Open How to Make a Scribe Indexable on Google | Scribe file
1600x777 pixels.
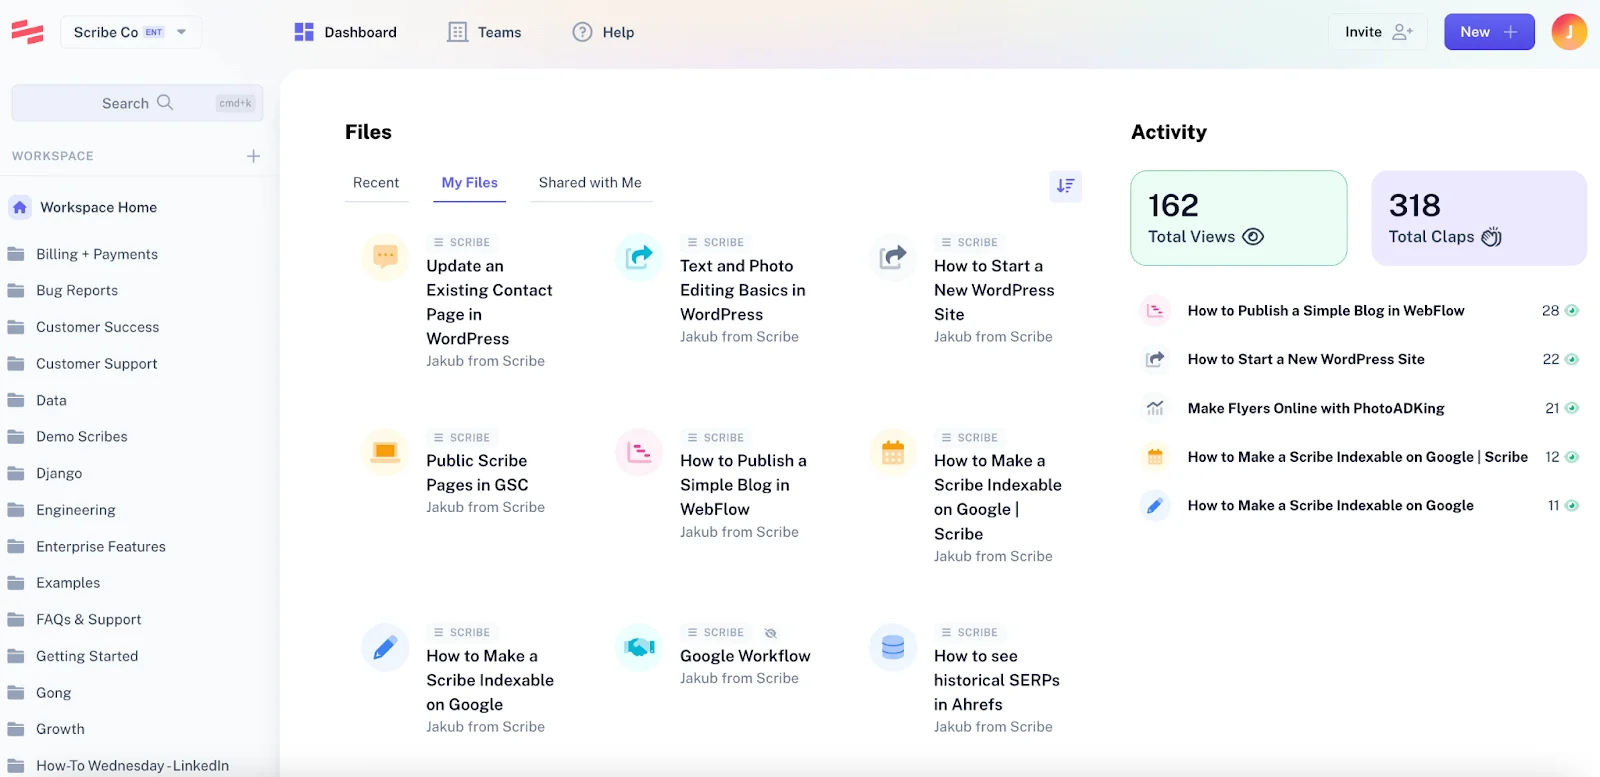(997, 497)
